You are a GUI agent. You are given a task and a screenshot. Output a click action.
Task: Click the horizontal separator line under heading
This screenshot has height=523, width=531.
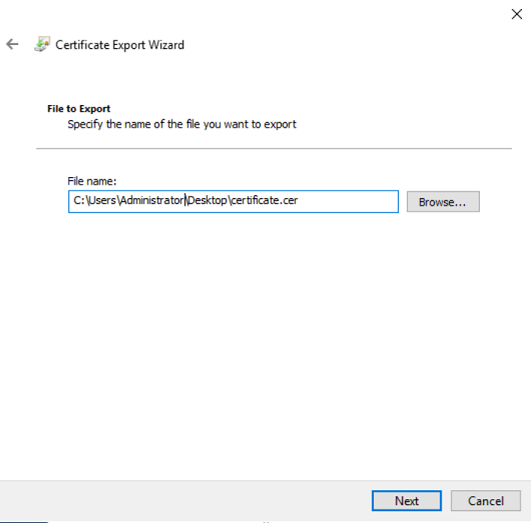point(274,148)
